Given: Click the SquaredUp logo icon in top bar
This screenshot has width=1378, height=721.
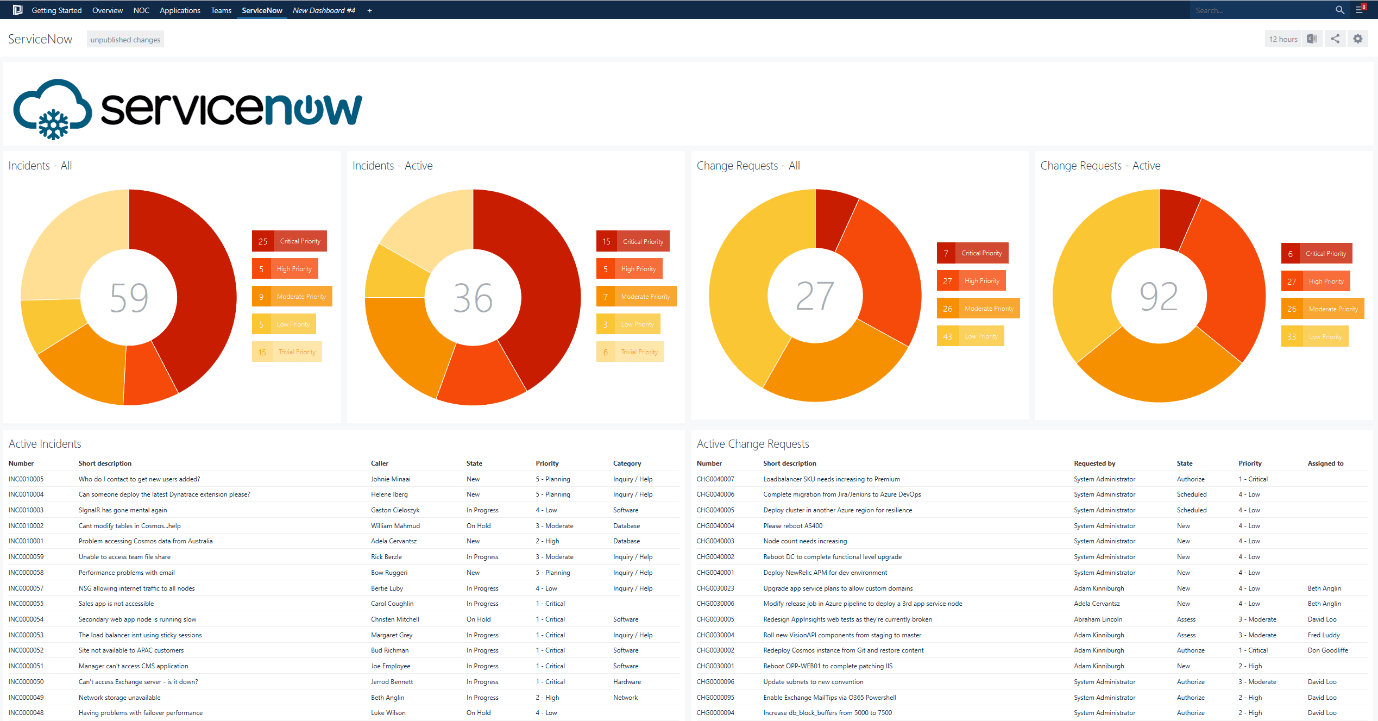Looking at the screenshot, I should (x=15, y=9).
